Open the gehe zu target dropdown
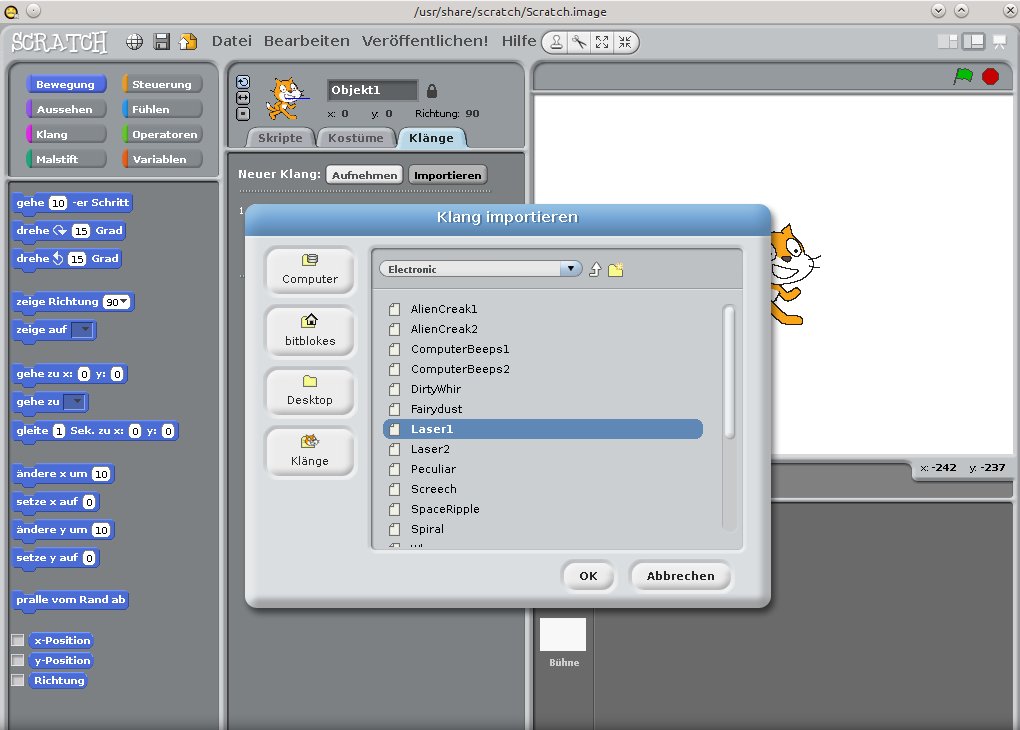 click(75, 402)
